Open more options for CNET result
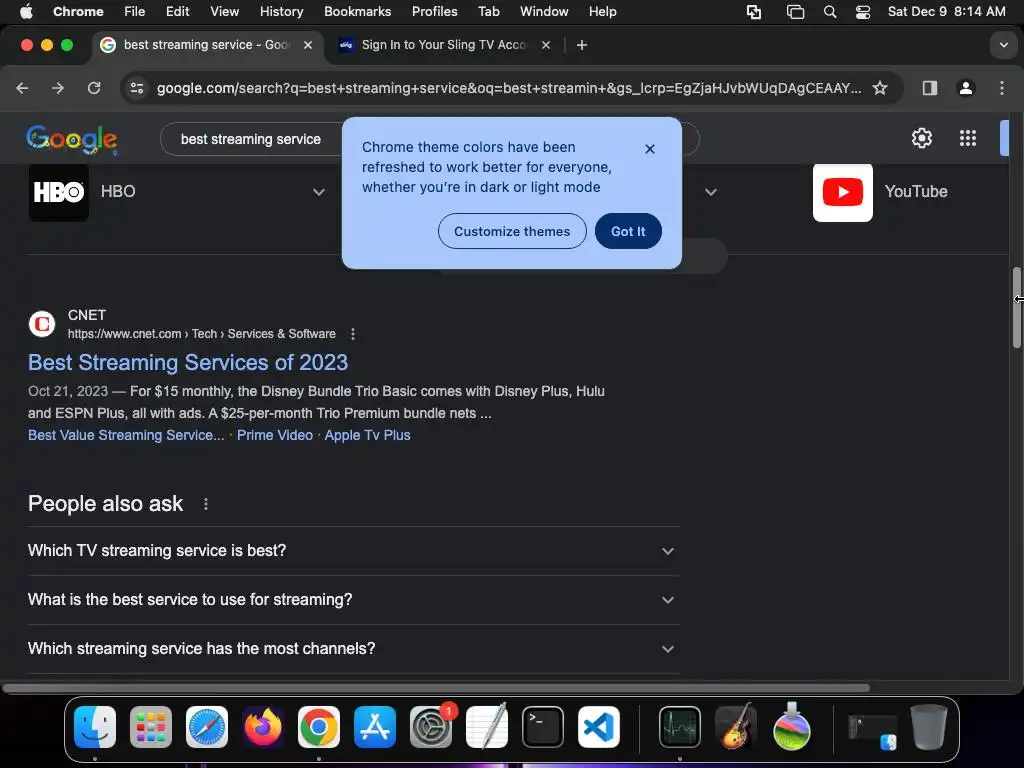Viewport: 1024px width, 768px height. click(353, 334)
